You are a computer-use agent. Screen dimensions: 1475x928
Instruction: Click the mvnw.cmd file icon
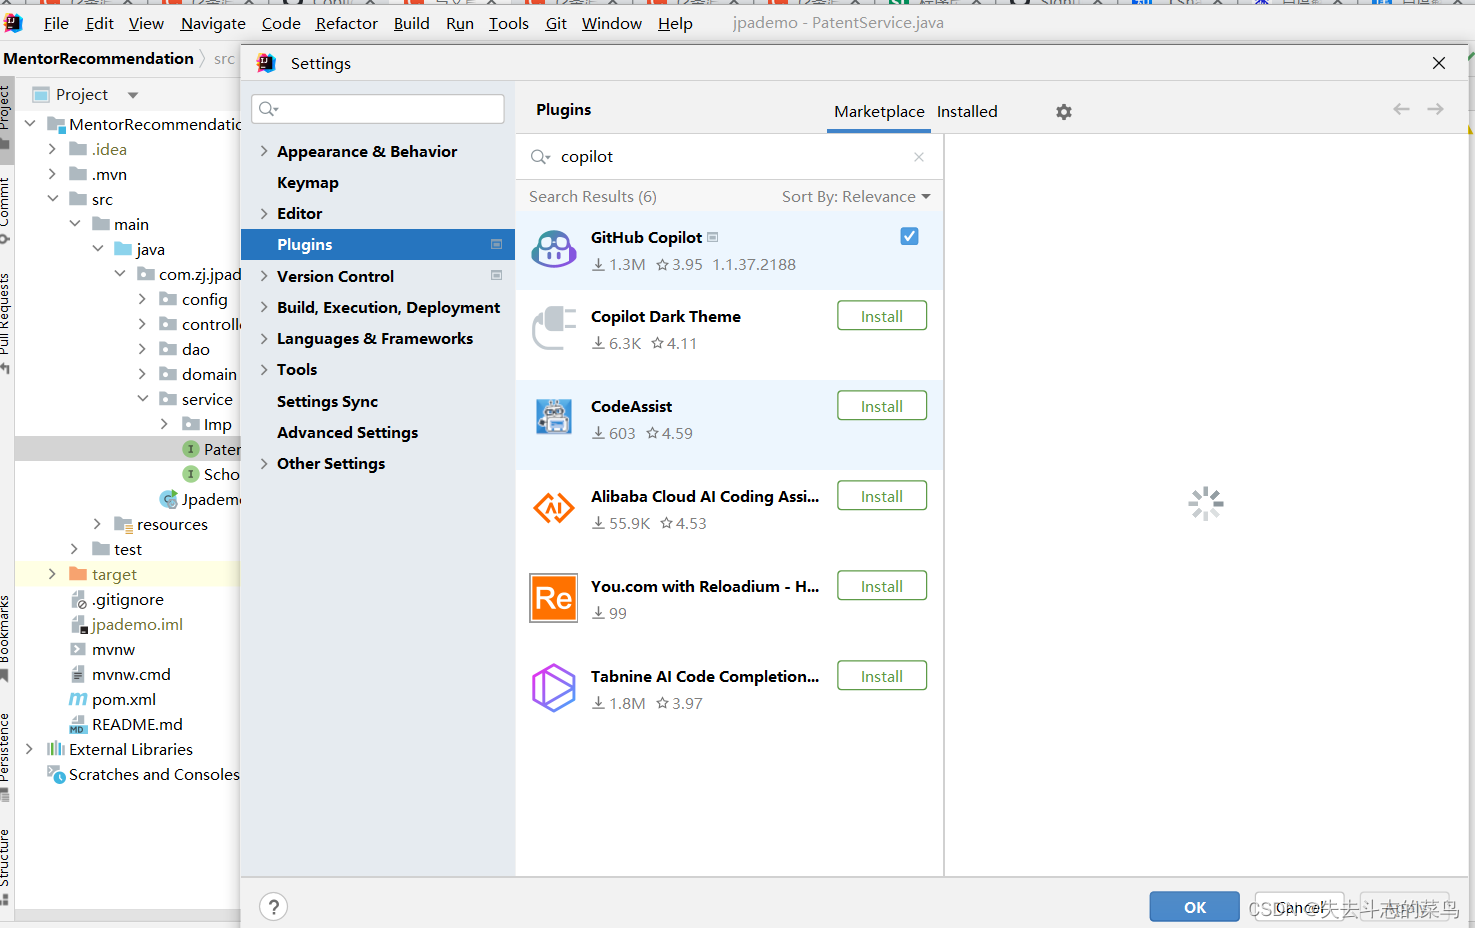[78, 674]
